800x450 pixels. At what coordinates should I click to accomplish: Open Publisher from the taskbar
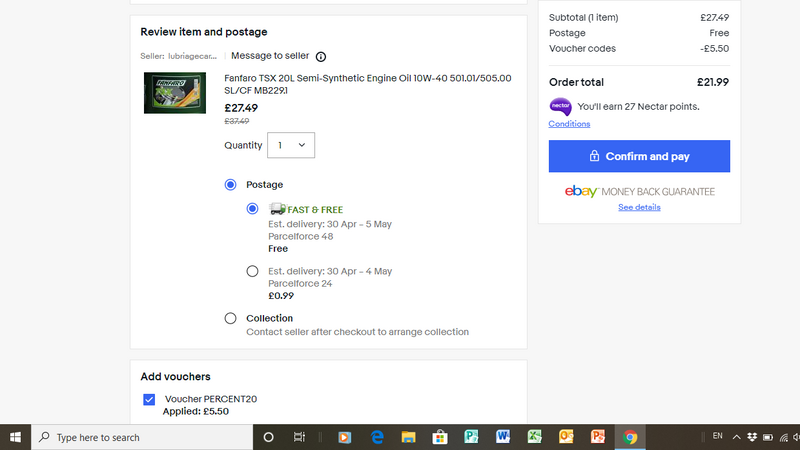click(x=471, y=437)
